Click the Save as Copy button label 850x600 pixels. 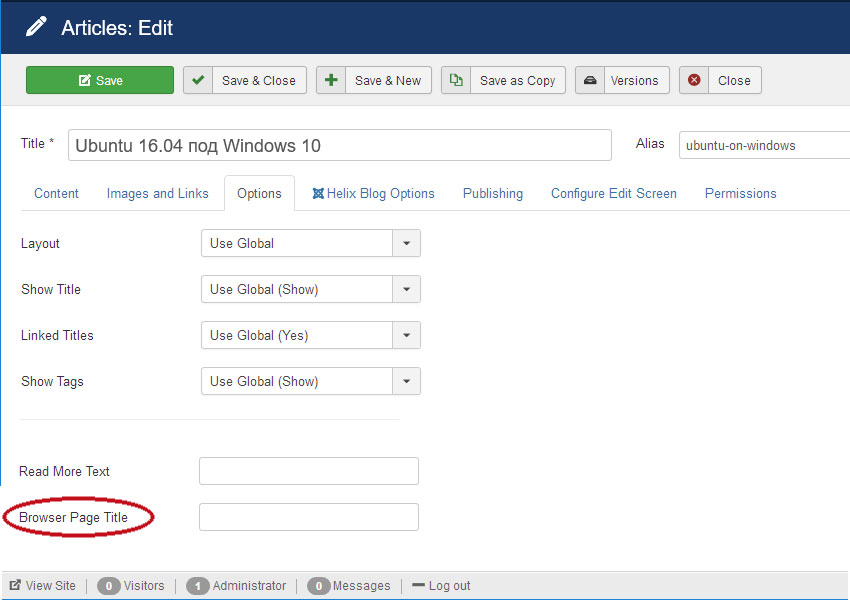[518, 81]
